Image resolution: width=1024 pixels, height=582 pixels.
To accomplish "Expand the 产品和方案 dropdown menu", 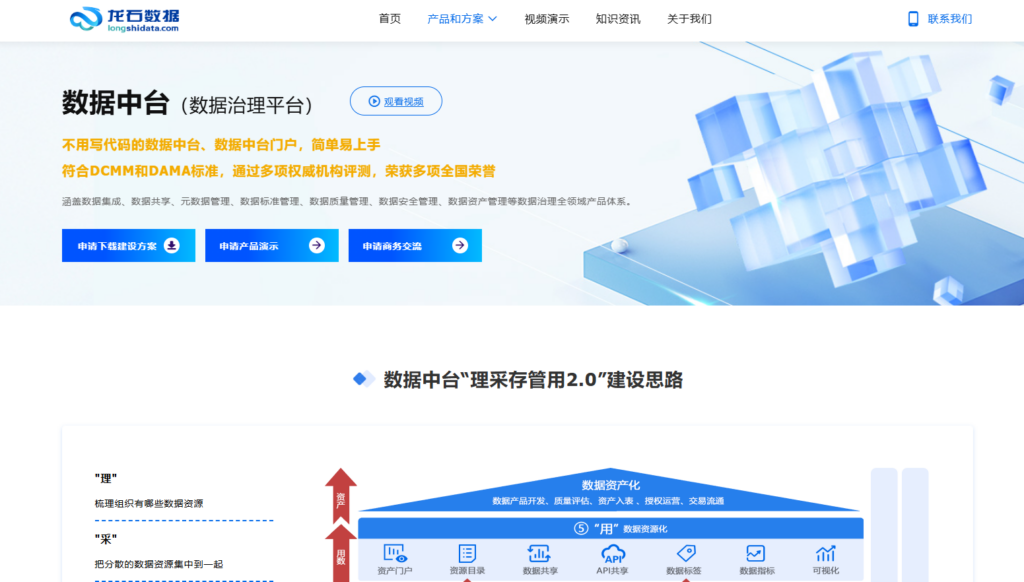I will [455, 19].
